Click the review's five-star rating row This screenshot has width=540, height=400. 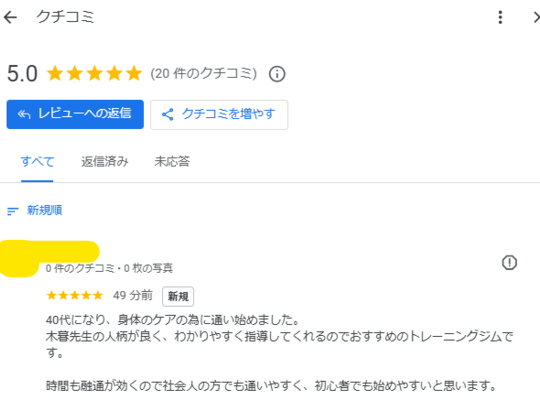pyautogui.click(x=75, y=295)
